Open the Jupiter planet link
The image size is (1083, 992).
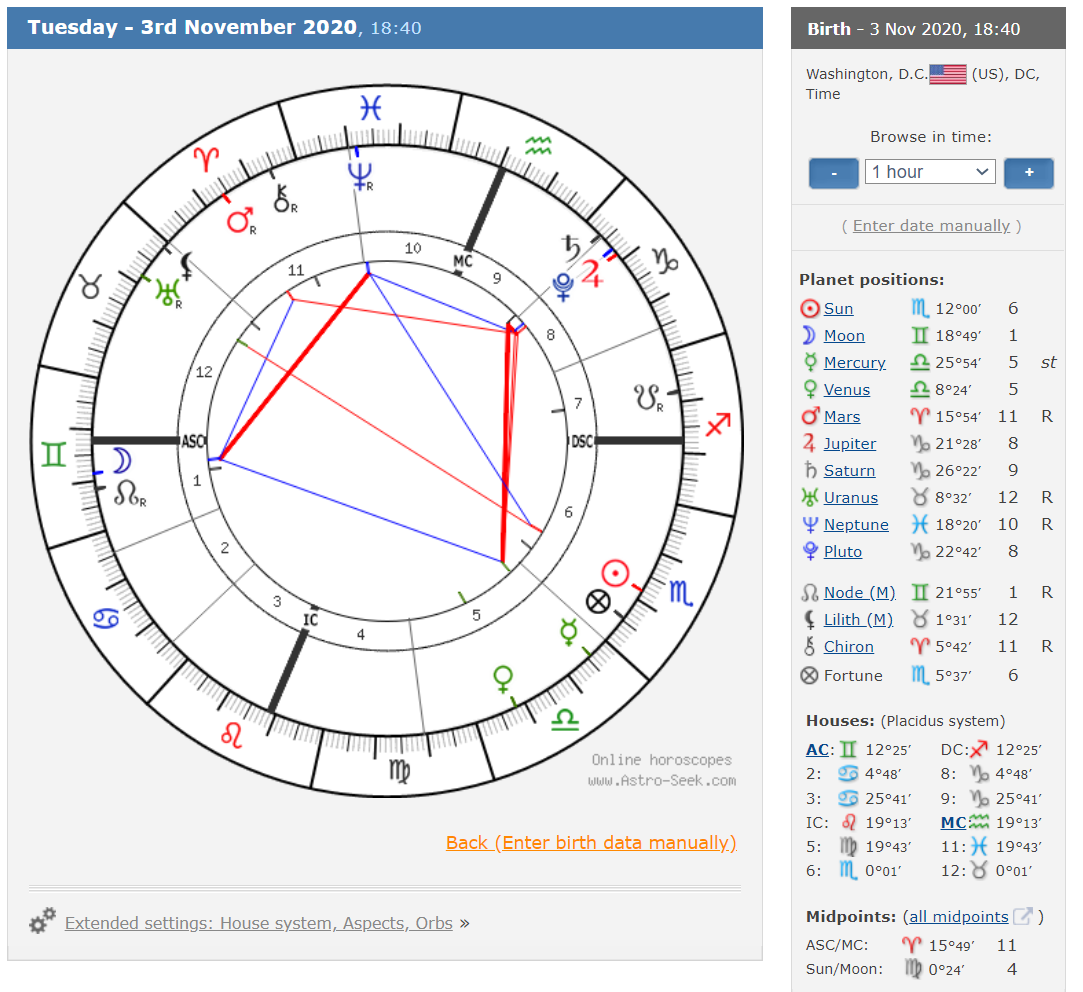pyautogui.click(x=850, y=443)
